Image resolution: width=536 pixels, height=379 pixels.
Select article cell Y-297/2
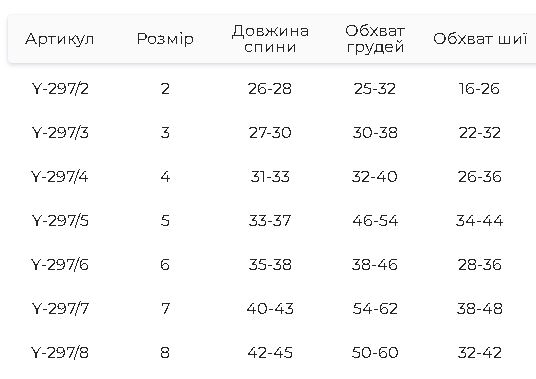coord(60,89)
